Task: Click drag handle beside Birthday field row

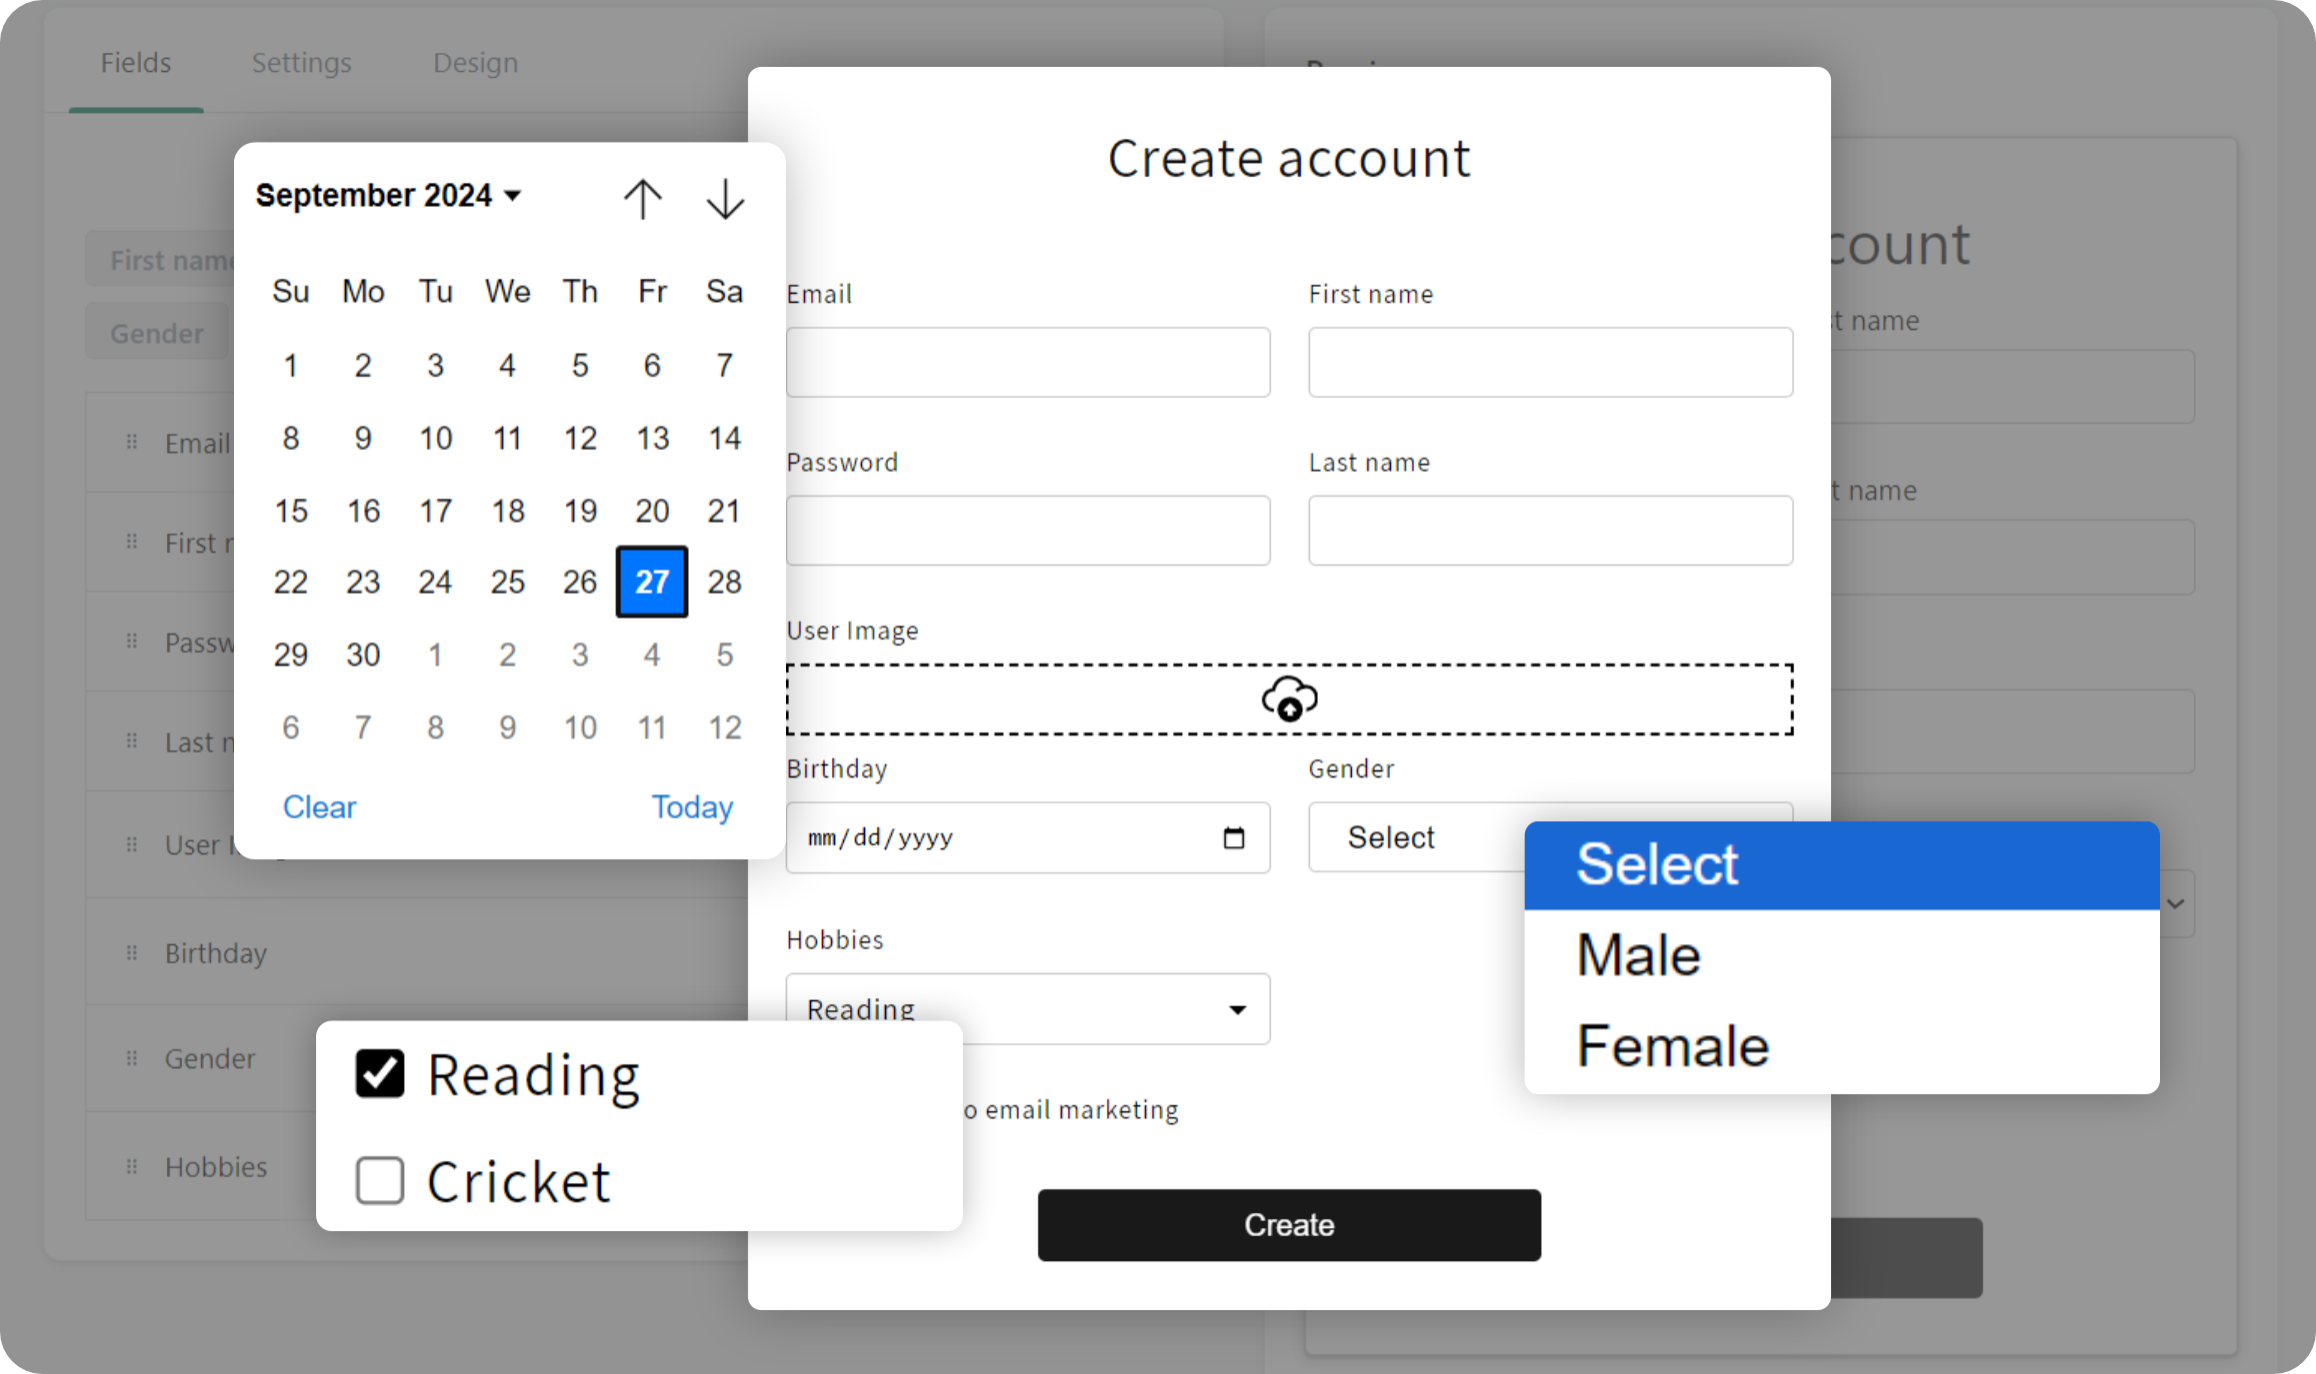Action: 132,952
